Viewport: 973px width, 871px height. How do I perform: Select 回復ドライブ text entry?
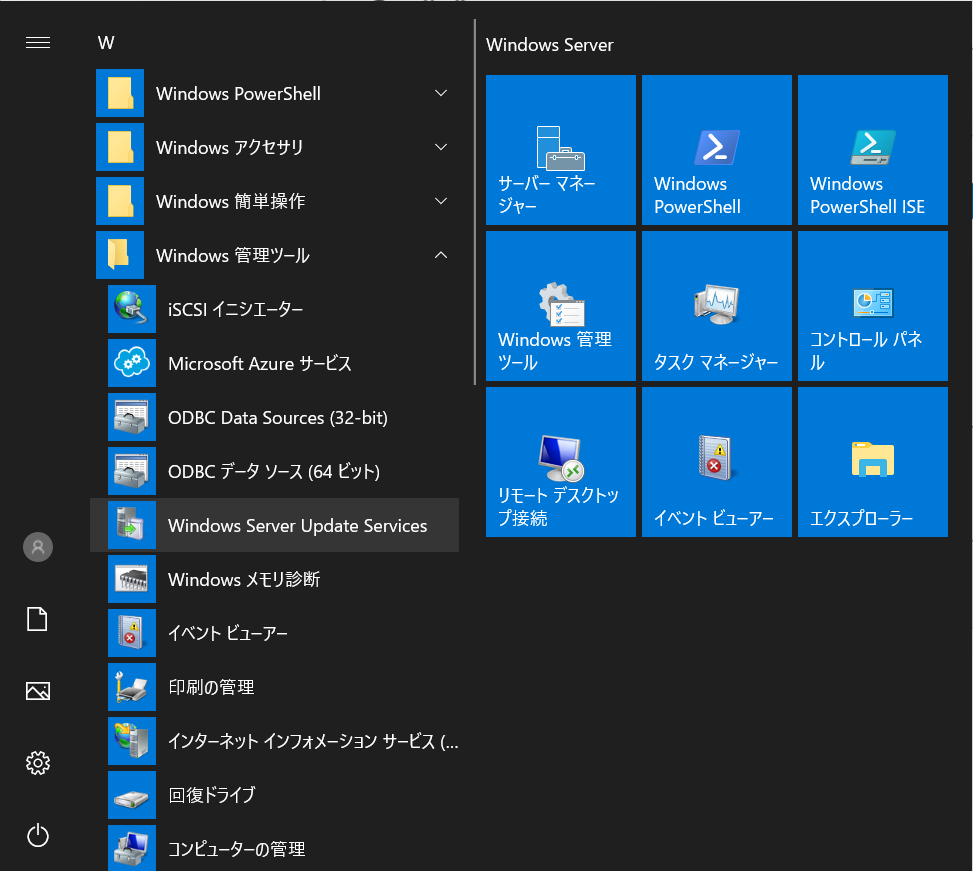(x=212, y=795)
